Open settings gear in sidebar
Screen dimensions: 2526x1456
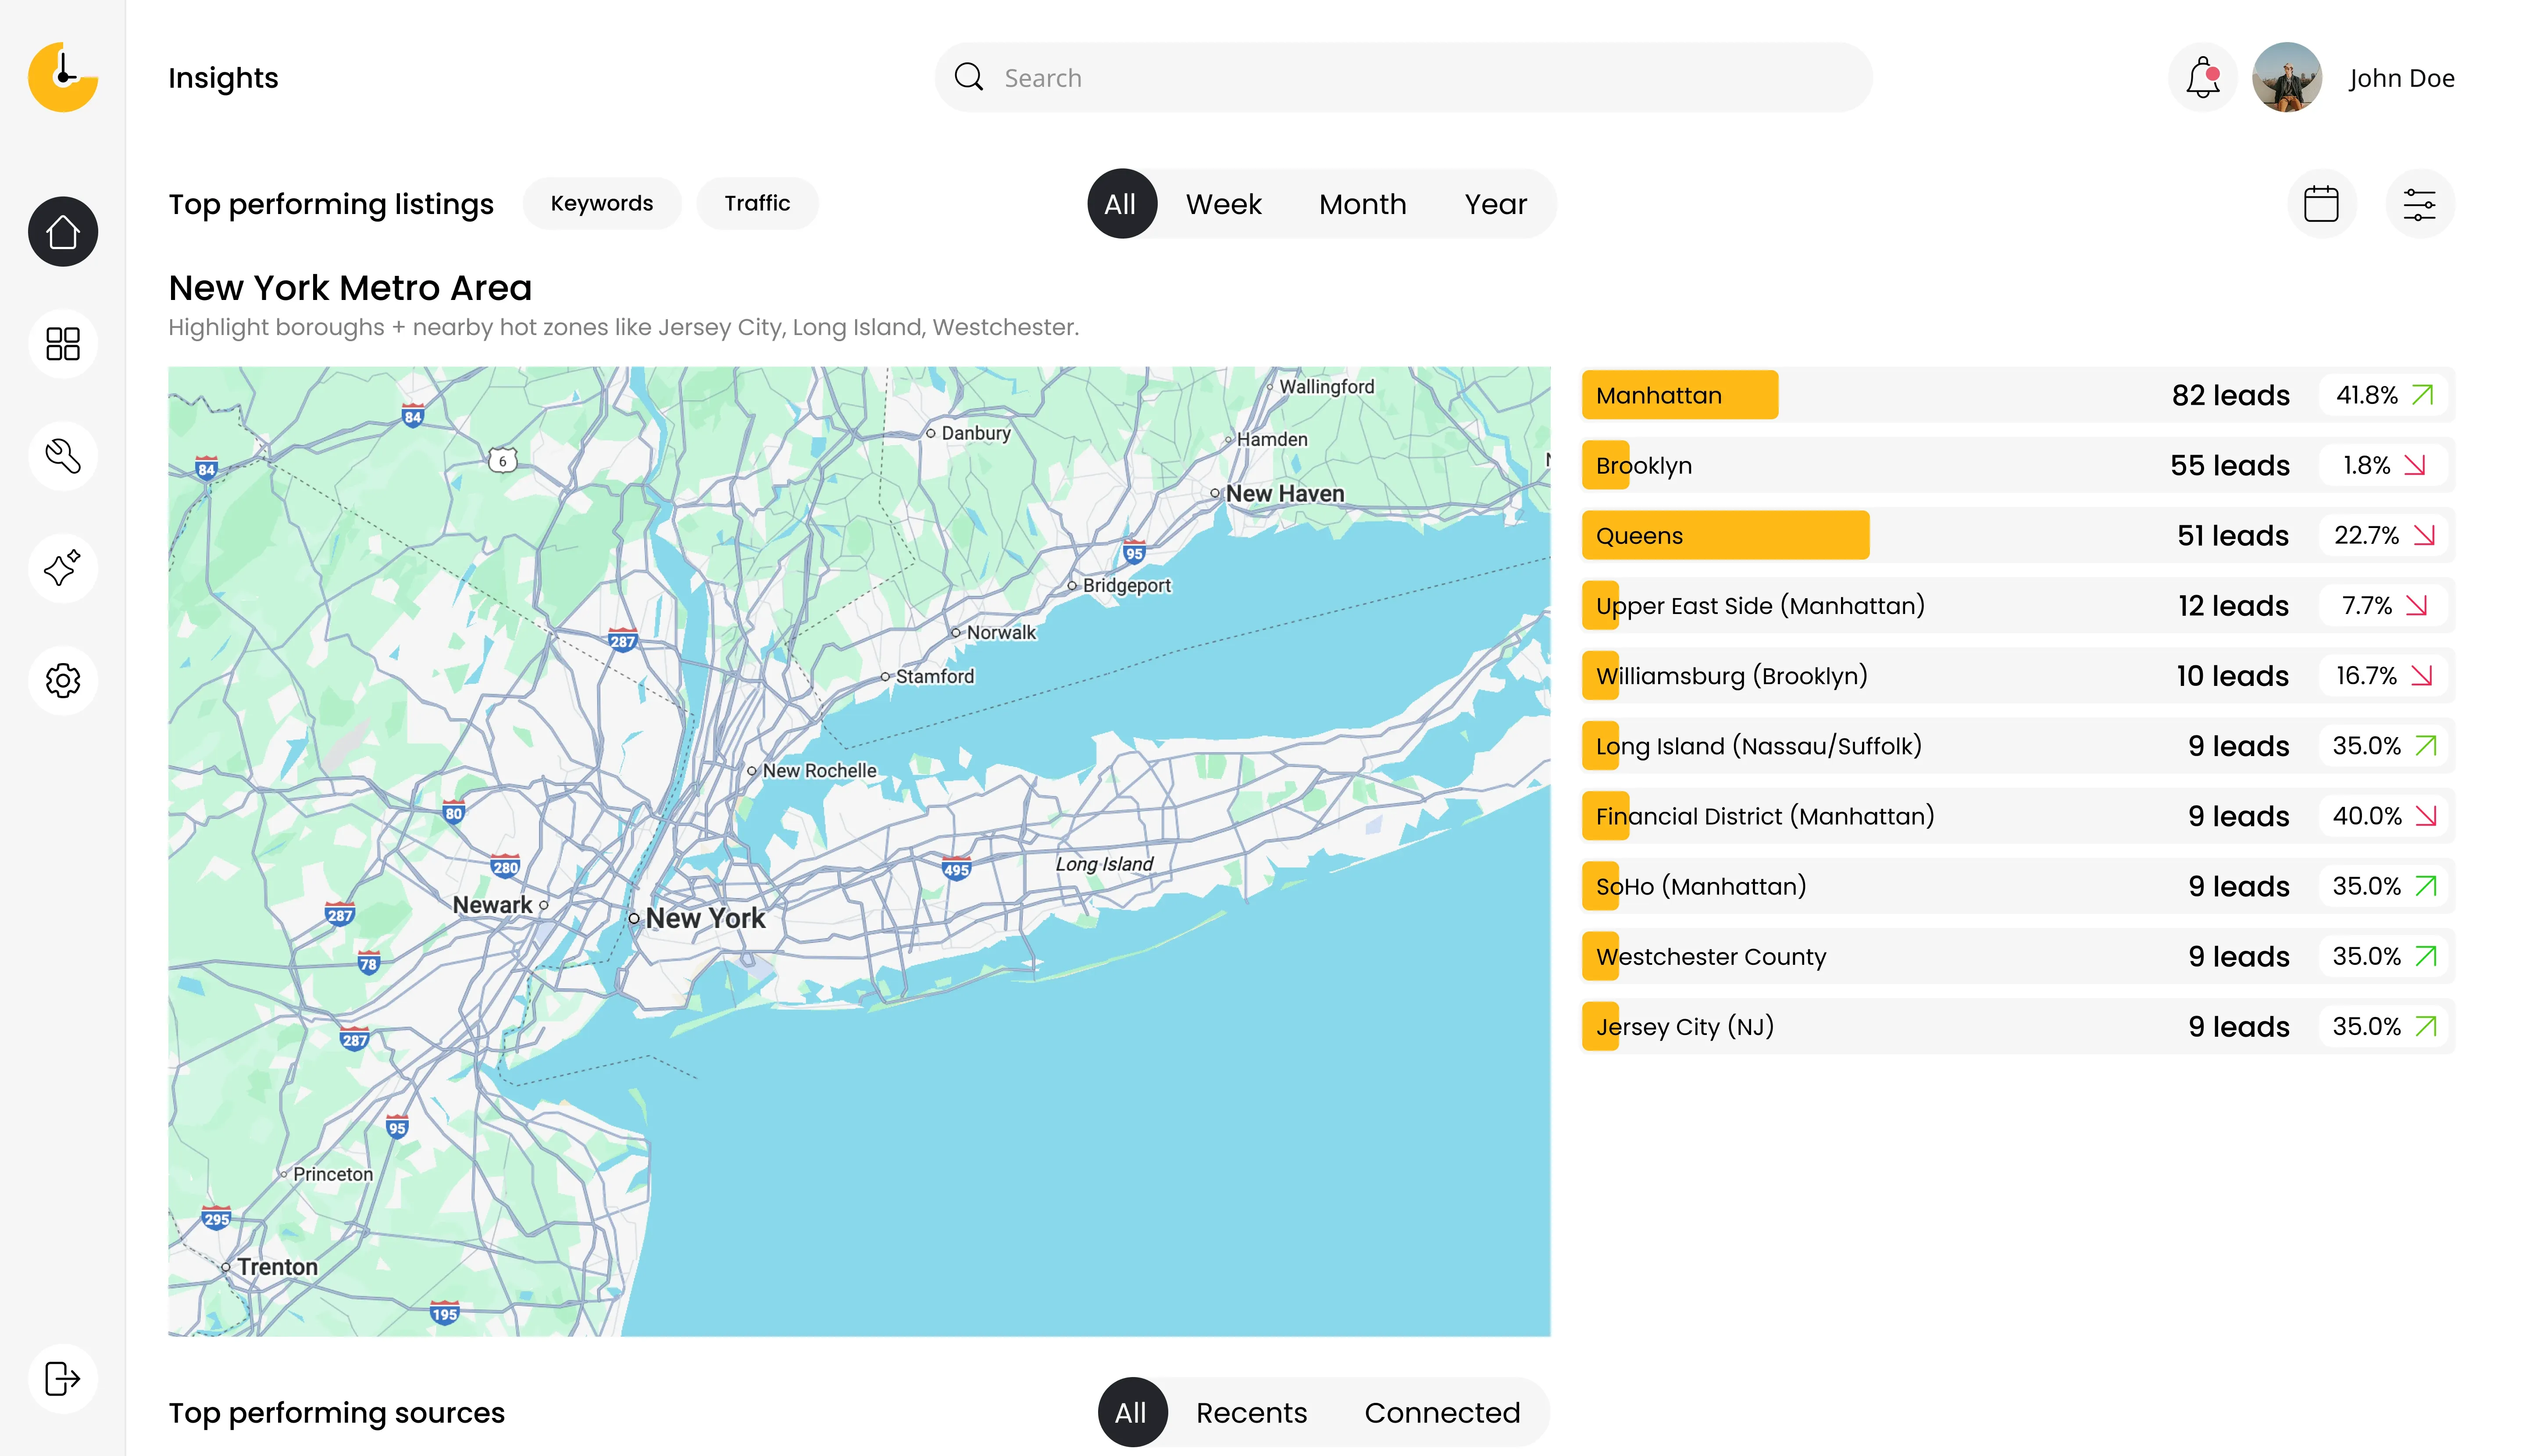(x=62, y=680)
